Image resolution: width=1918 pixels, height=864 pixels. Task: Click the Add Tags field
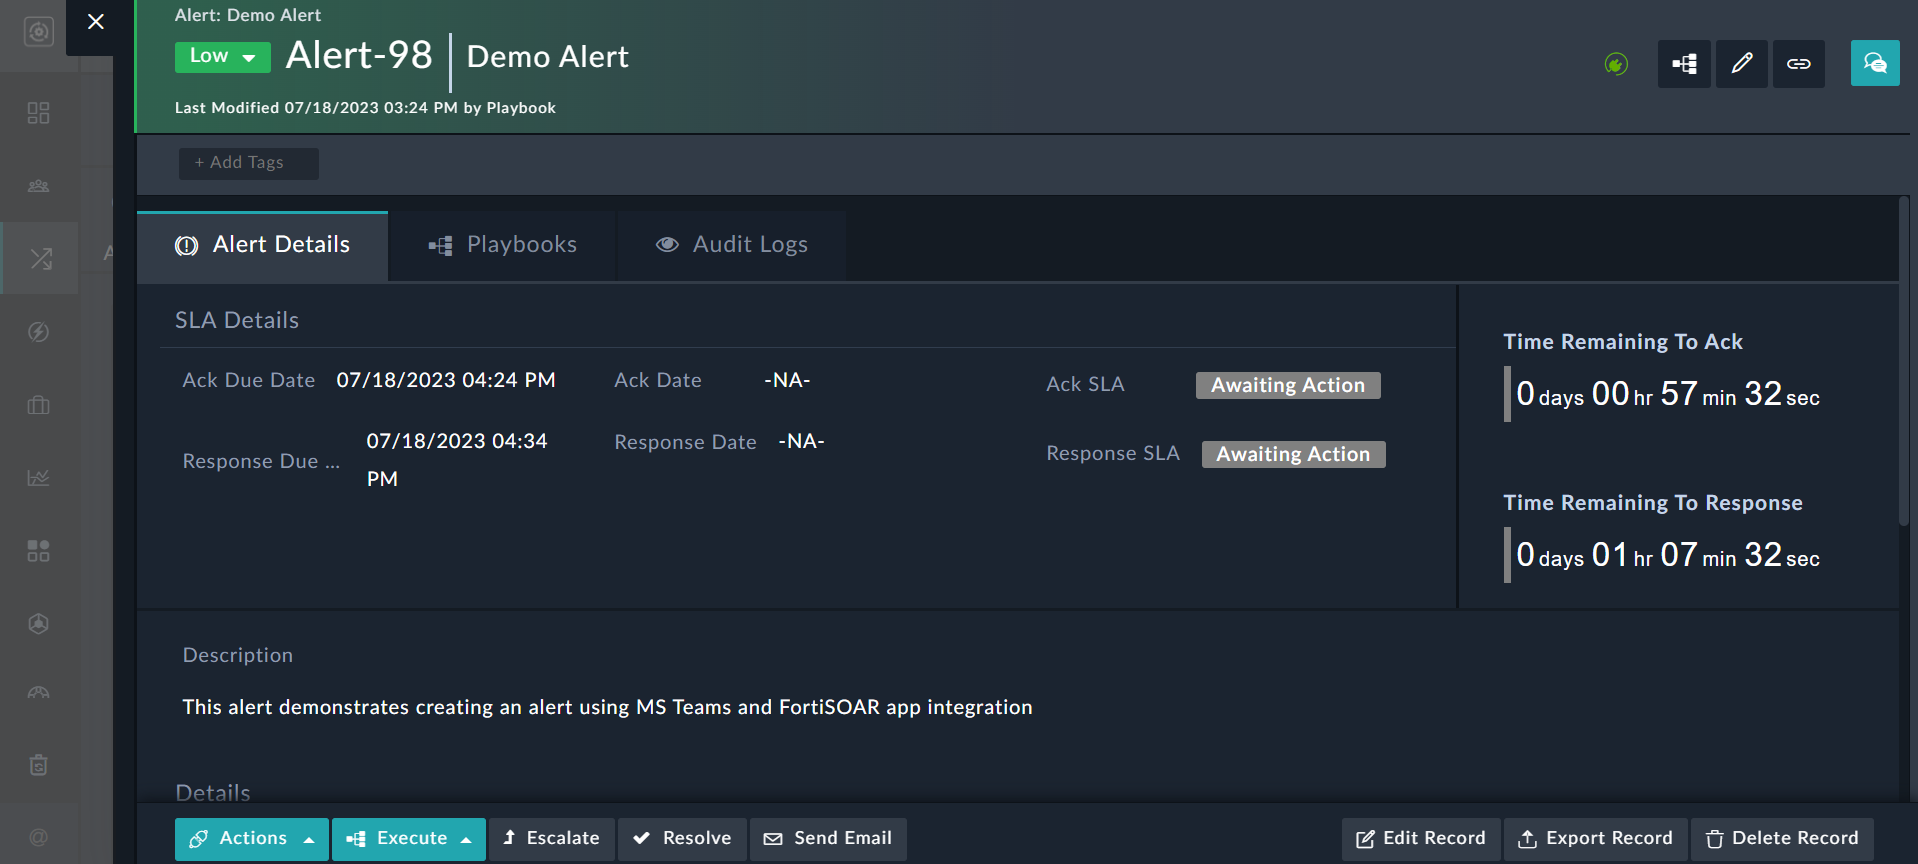point(248,163)
